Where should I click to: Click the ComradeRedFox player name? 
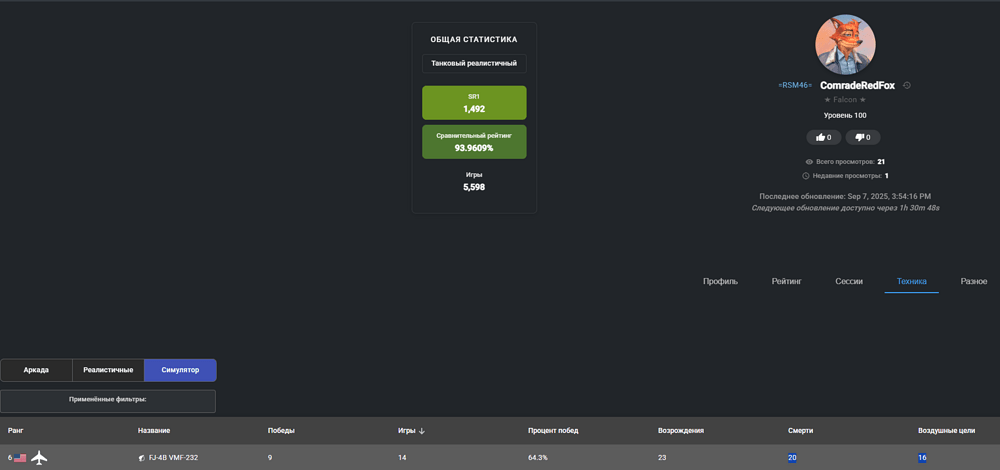point(857,85)
